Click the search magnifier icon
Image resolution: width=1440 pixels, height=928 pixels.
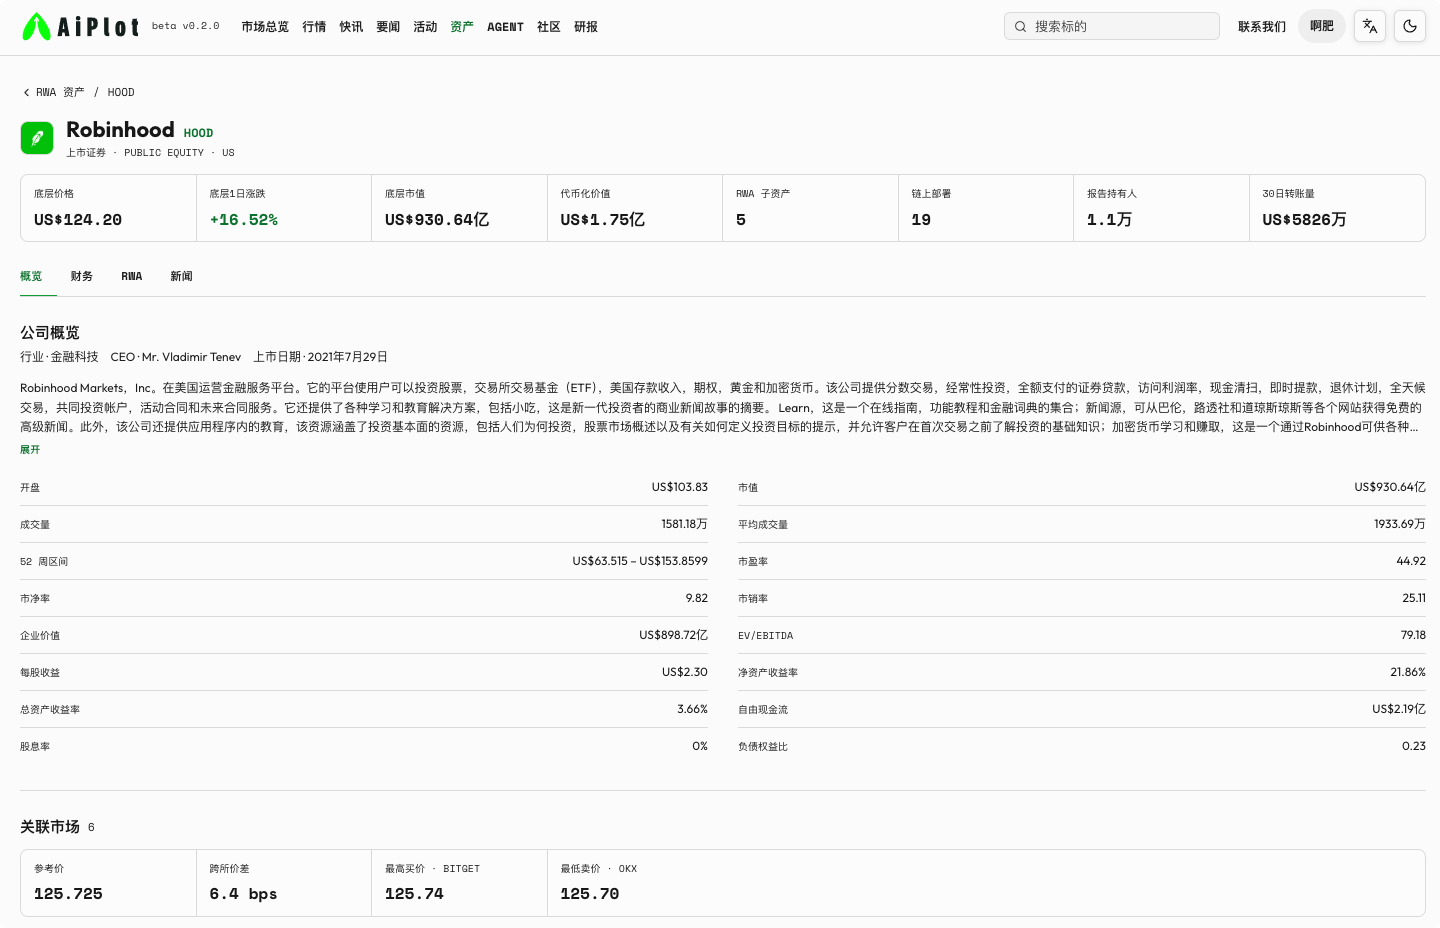tap(1020, 26)
